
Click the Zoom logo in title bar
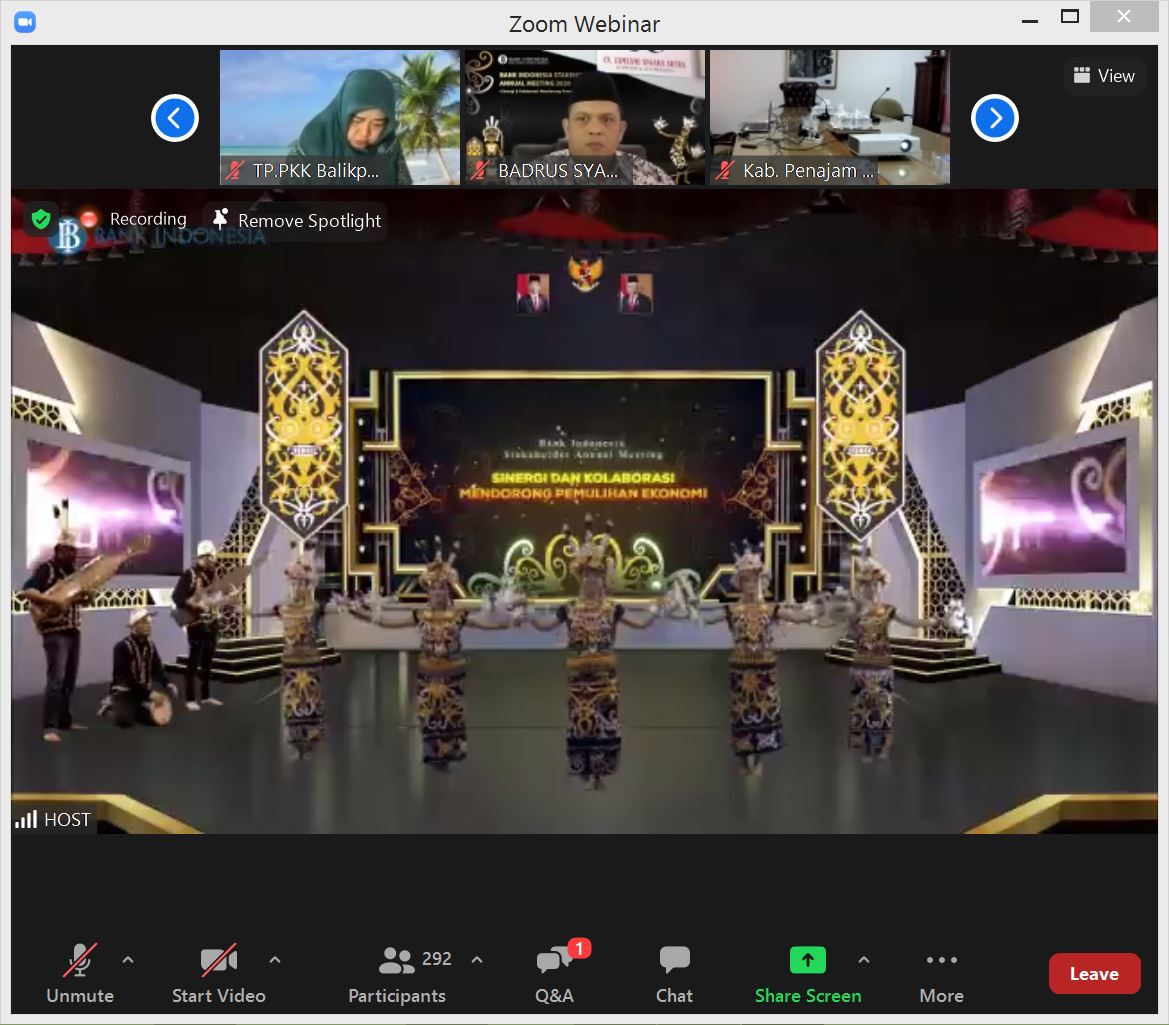[x=25, y=22]
